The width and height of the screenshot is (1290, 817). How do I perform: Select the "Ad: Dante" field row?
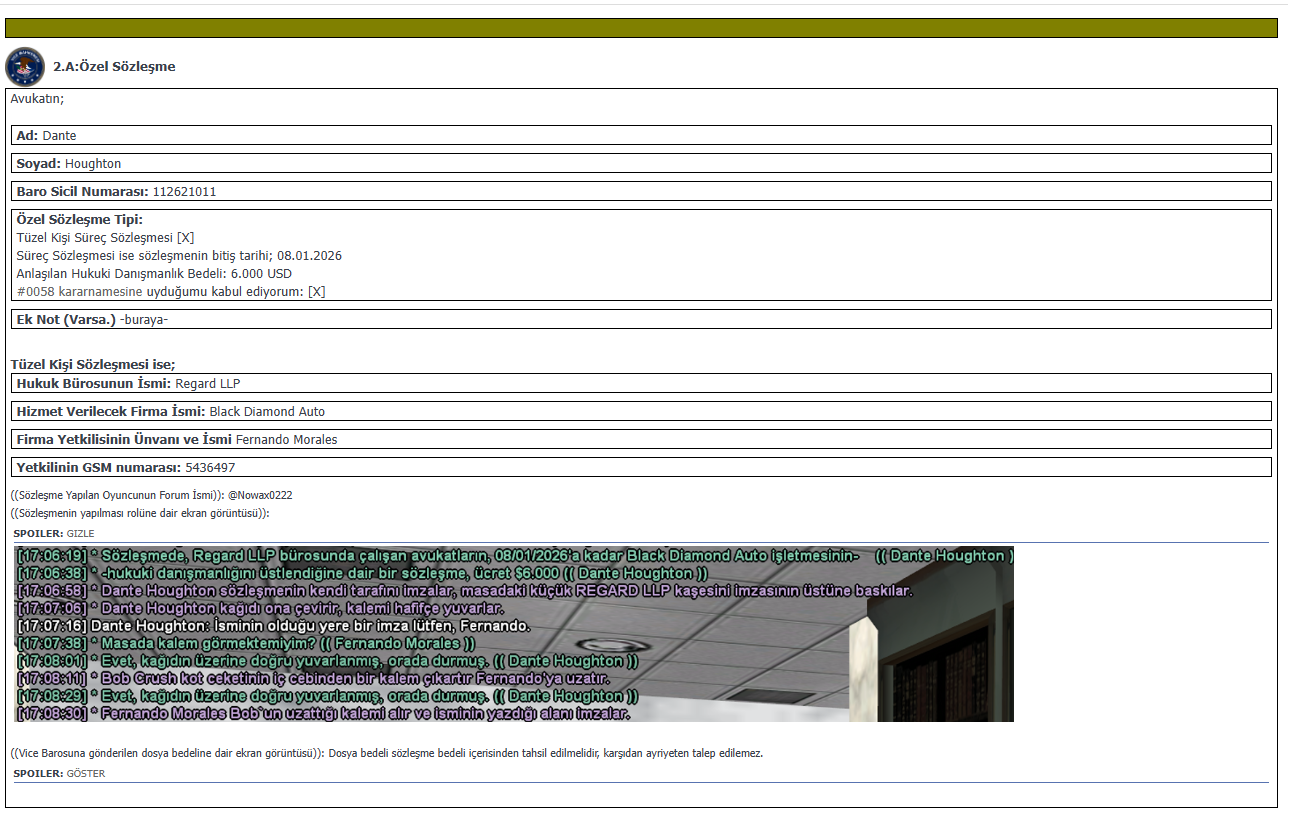(641, 135)
